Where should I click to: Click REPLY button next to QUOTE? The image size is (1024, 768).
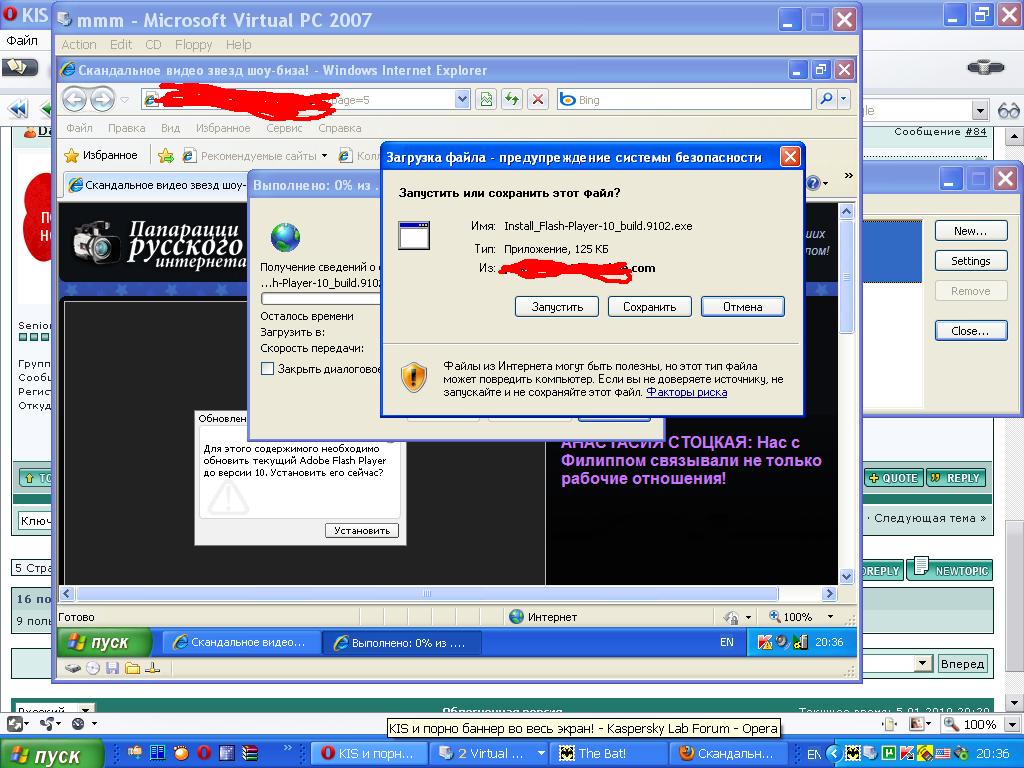(x=955, y=478)
